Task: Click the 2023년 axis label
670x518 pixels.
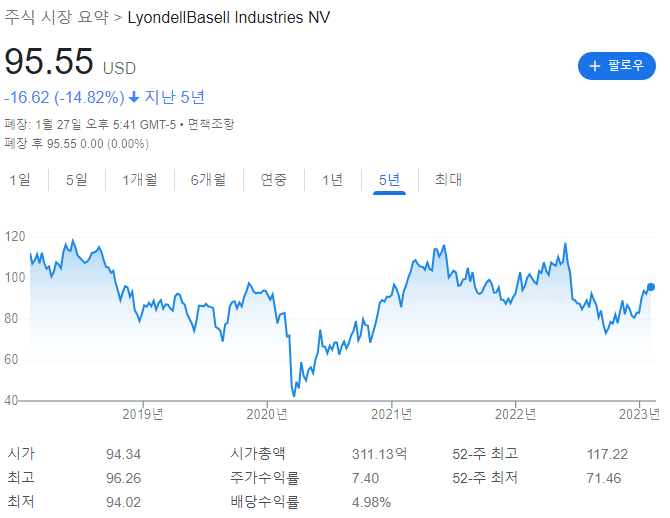Action: 639,414
